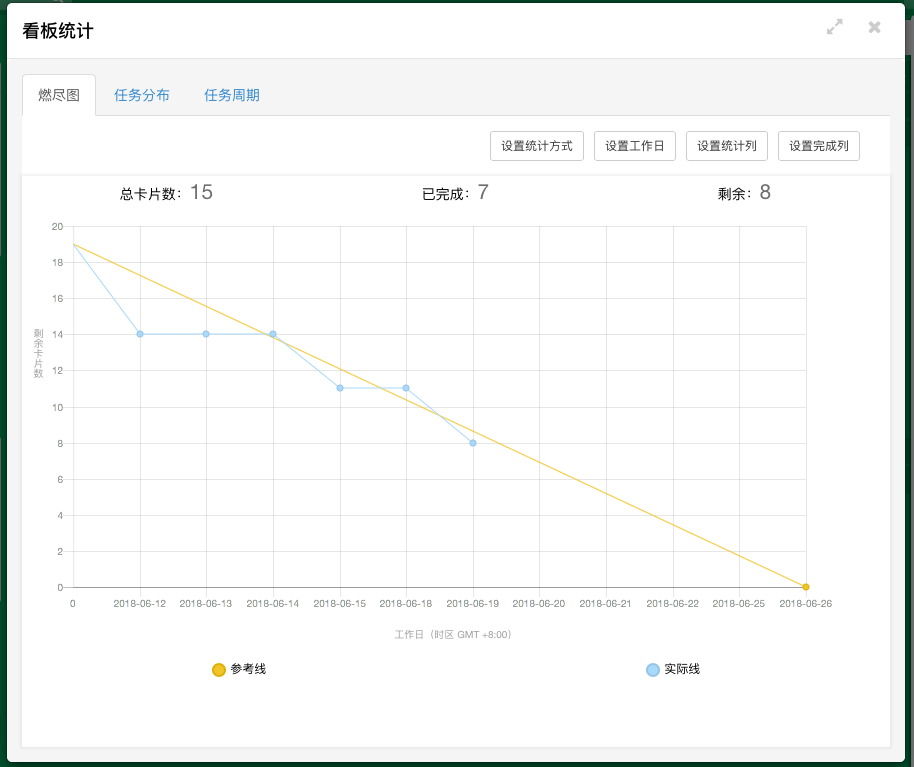The width and height of the screenshot is (914, 767).
Task: Click the 工作日 time zone axis title
Action: click(x=453, y=634)
